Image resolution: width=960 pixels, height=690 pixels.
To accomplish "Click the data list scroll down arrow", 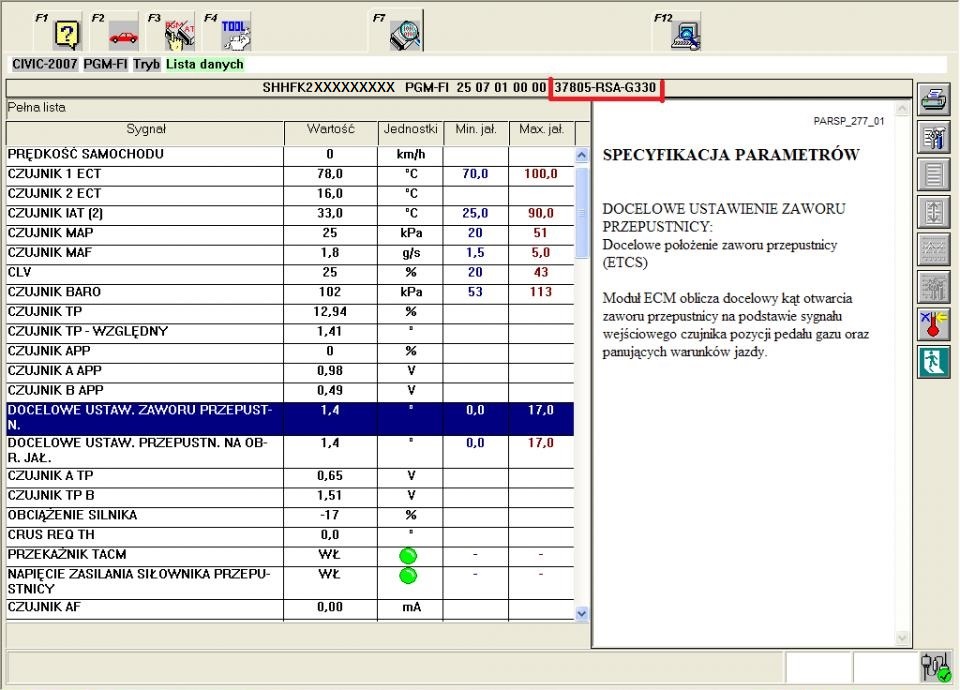I will point(582,613).
